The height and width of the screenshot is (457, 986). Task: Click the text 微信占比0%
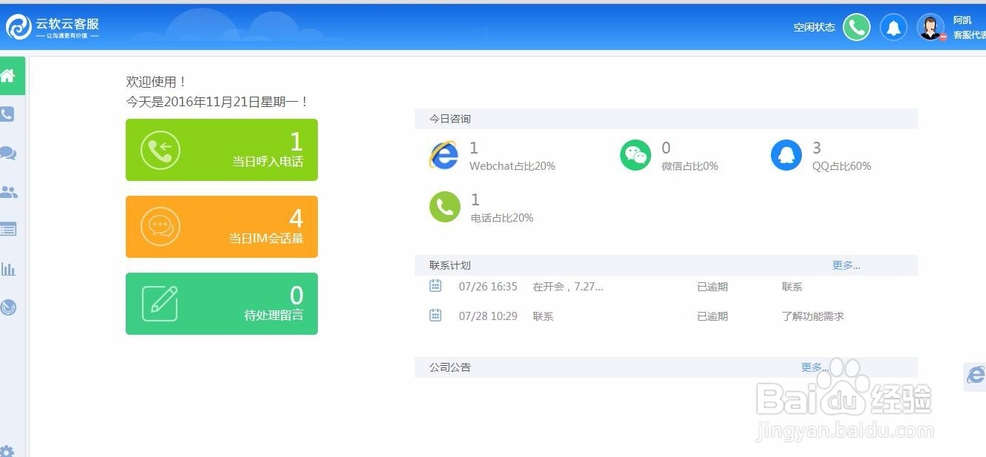click(x=690, y=166)
